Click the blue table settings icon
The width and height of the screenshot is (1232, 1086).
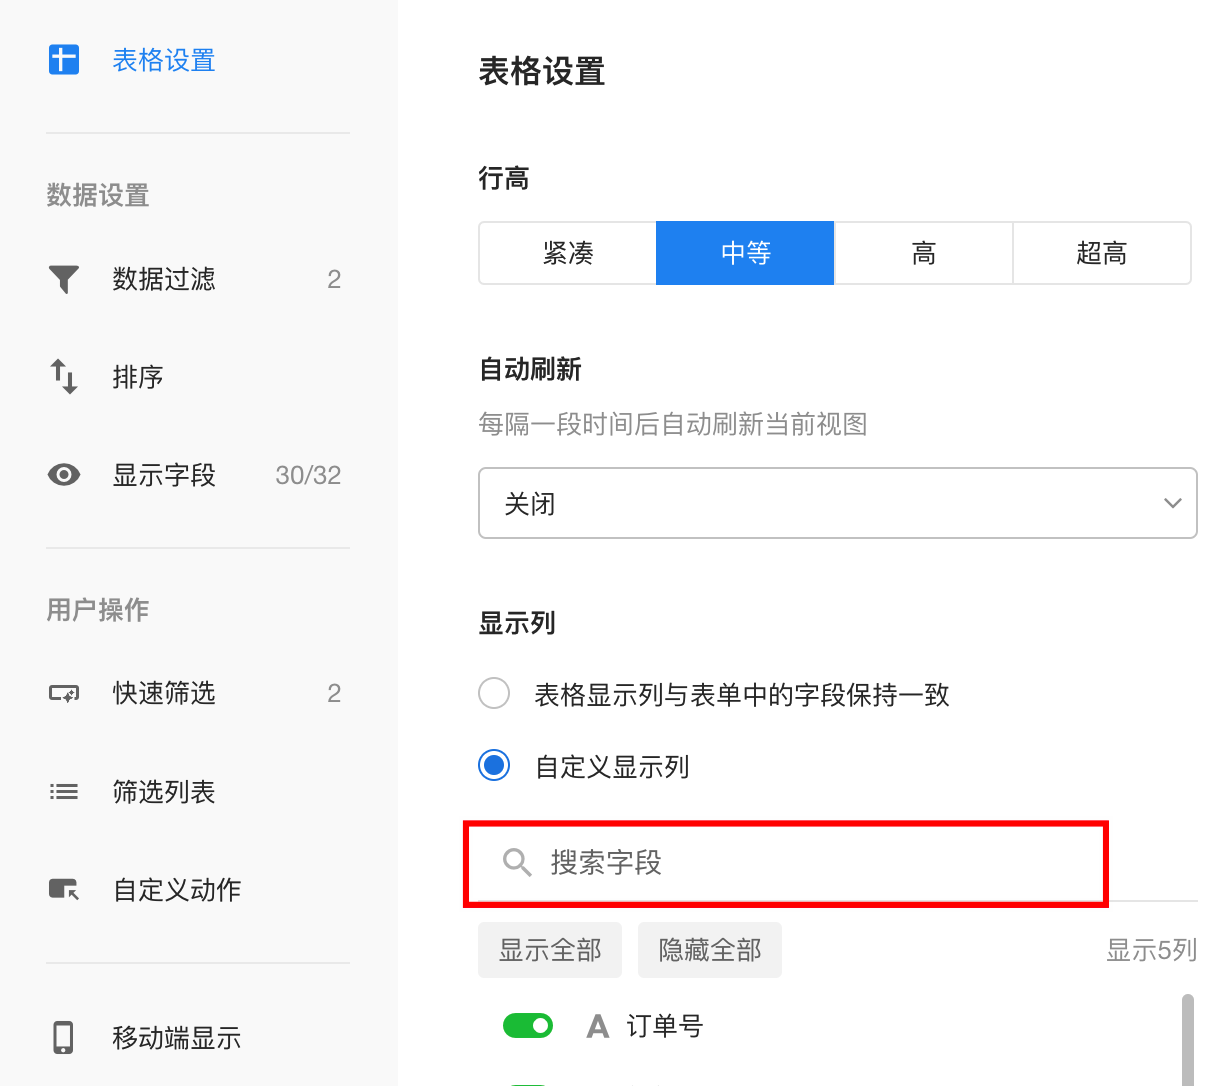(64, 60)
